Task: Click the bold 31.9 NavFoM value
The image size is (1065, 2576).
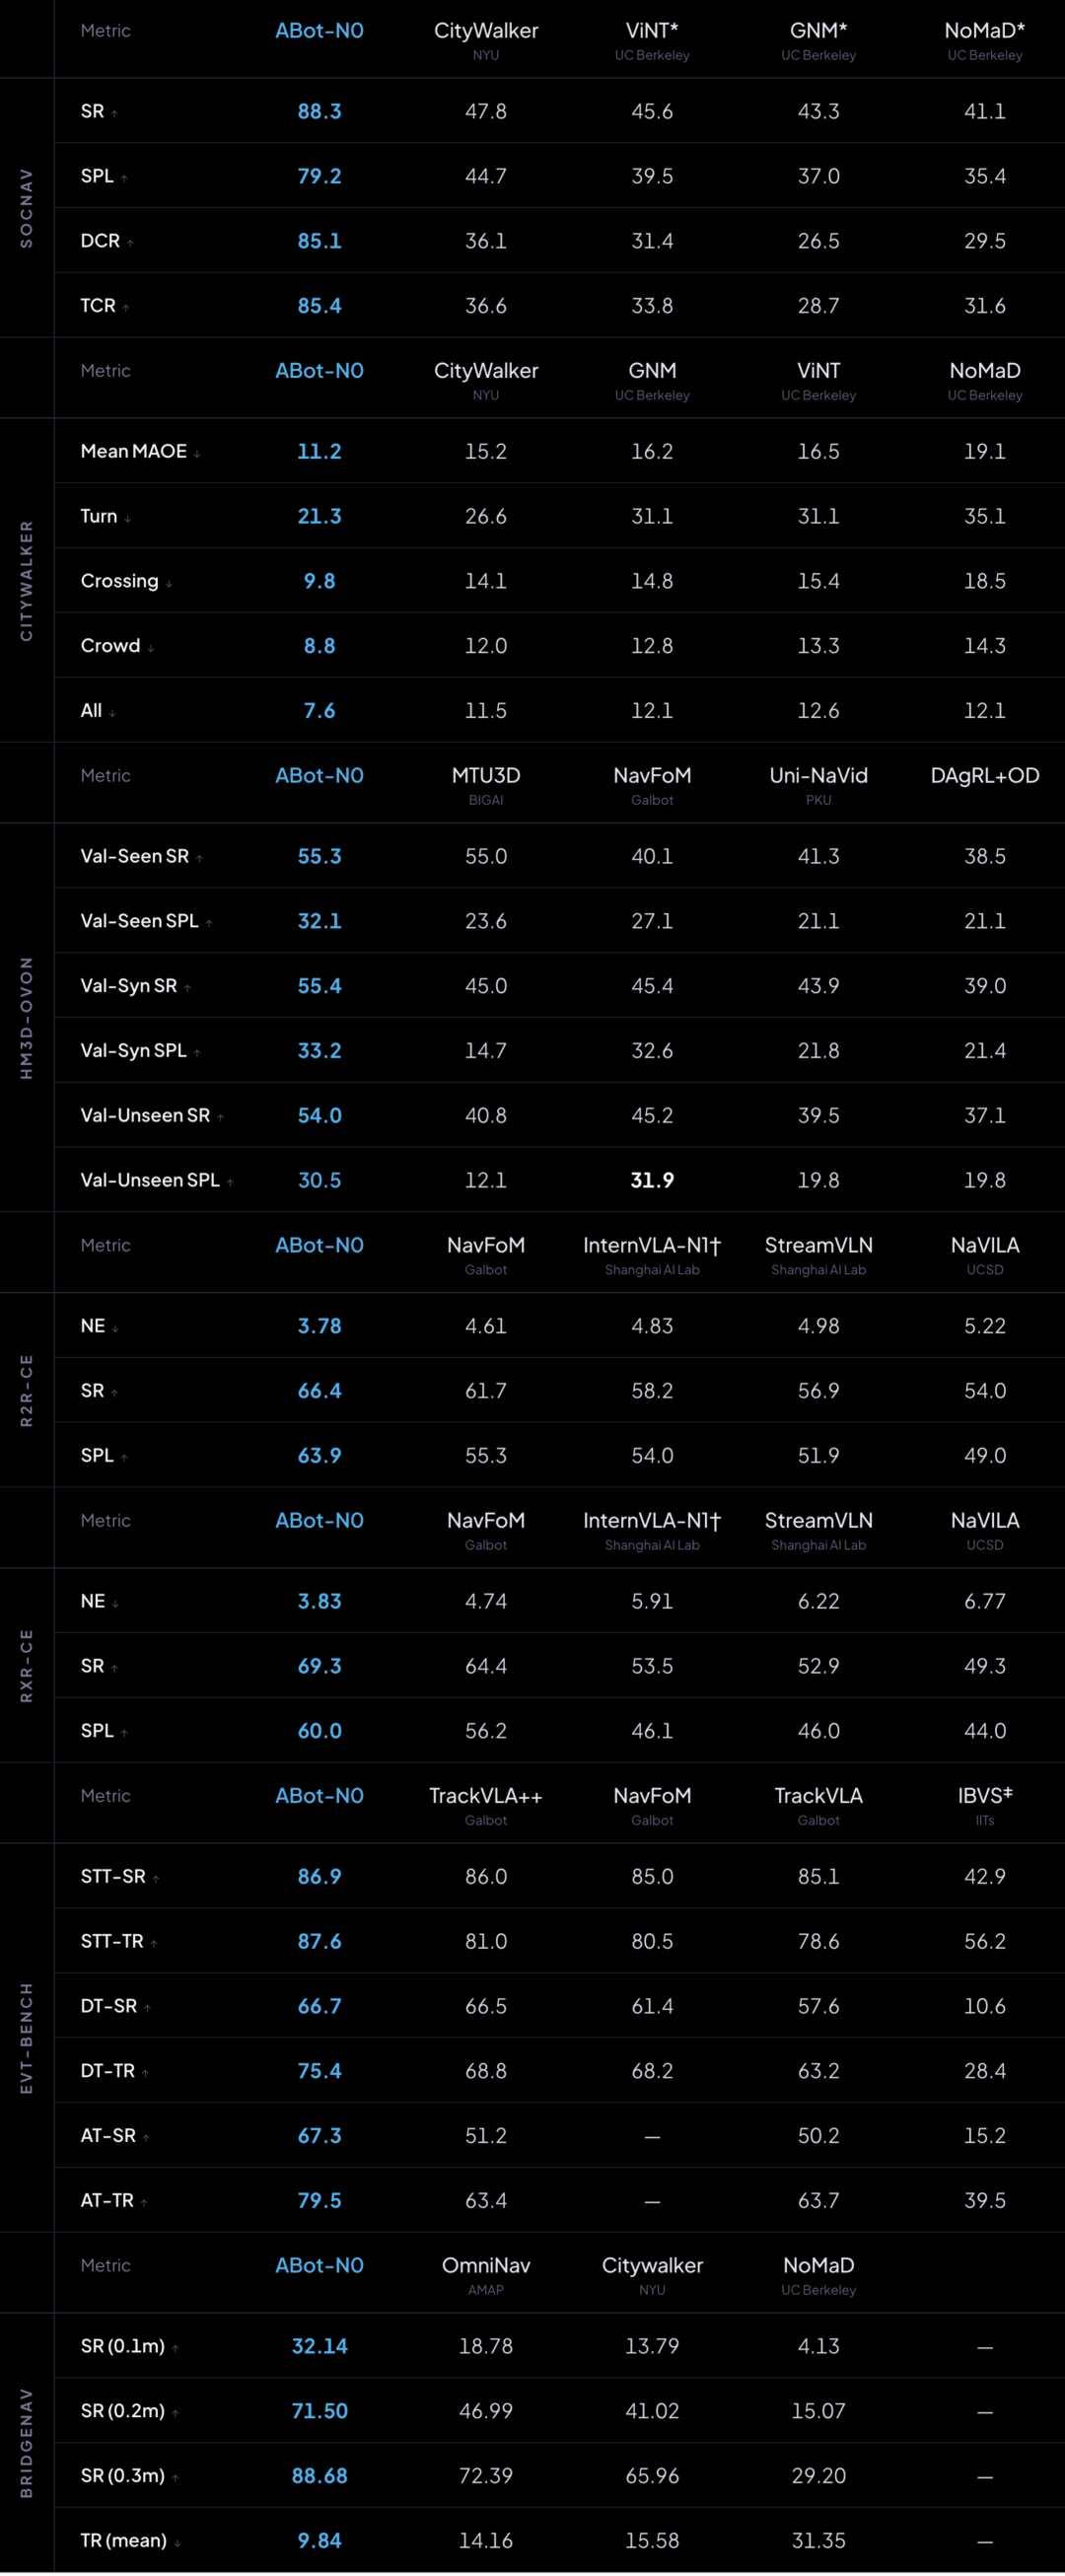Action: tap(652, 1181)
